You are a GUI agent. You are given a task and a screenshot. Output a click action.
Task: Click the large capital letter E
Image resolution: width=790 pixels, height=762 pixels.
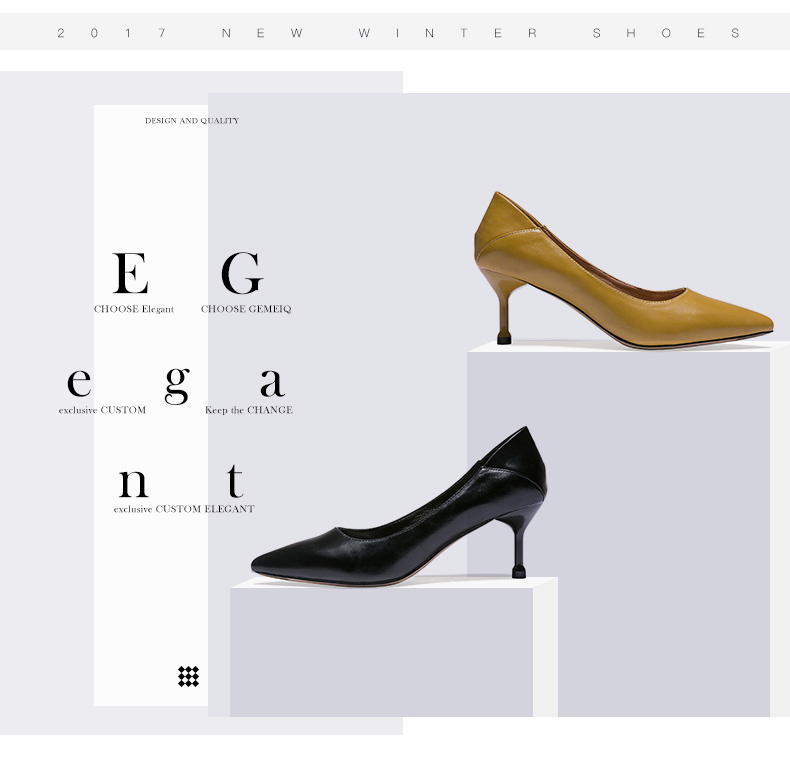click(x=131, y=273)
